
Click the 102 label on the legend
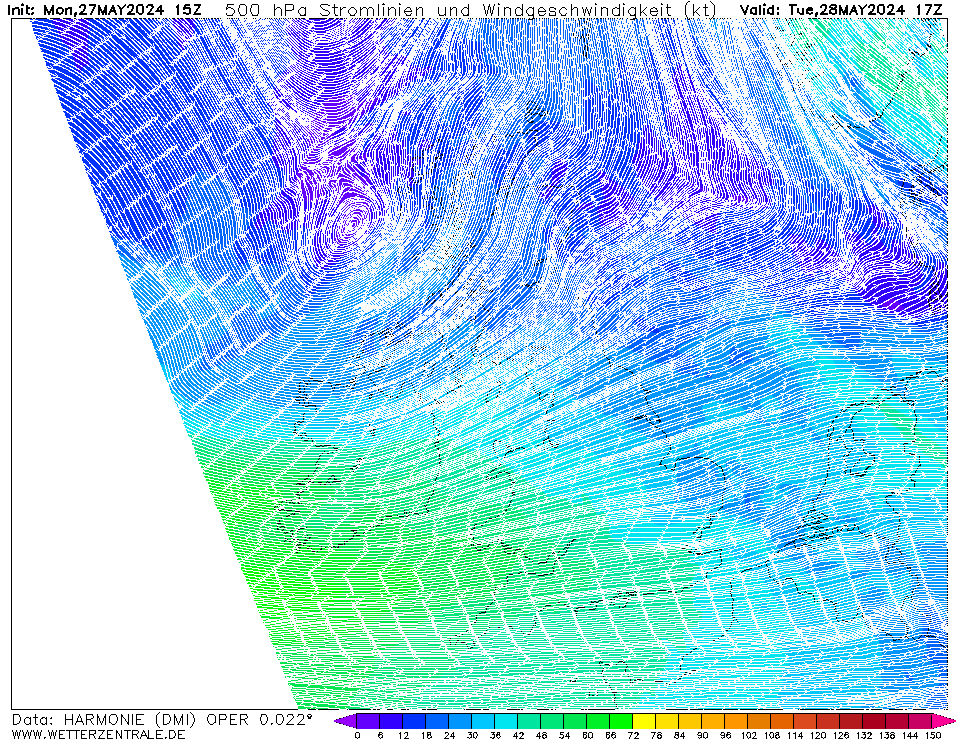pyautogui.click(x=748, y=735)
